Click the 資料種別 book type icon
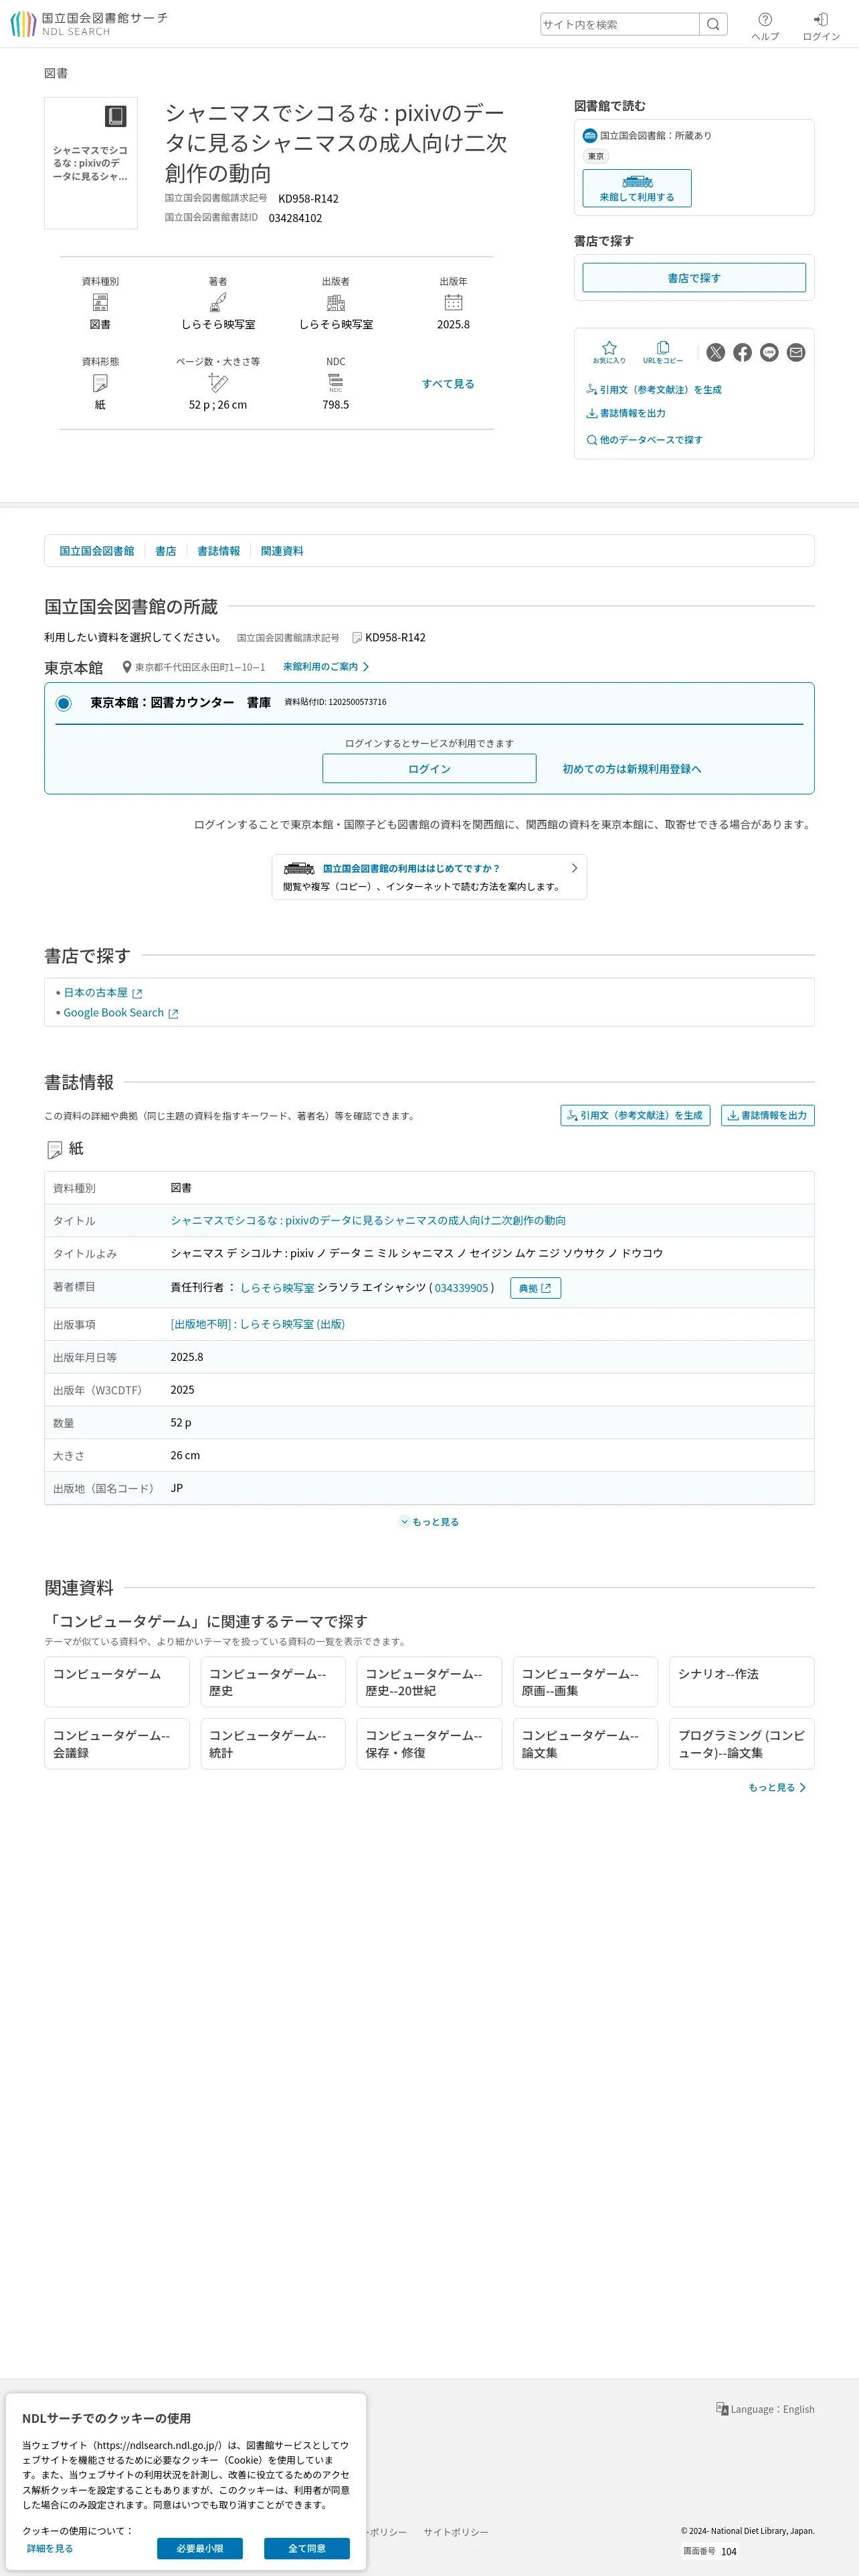 pos(100,302)
